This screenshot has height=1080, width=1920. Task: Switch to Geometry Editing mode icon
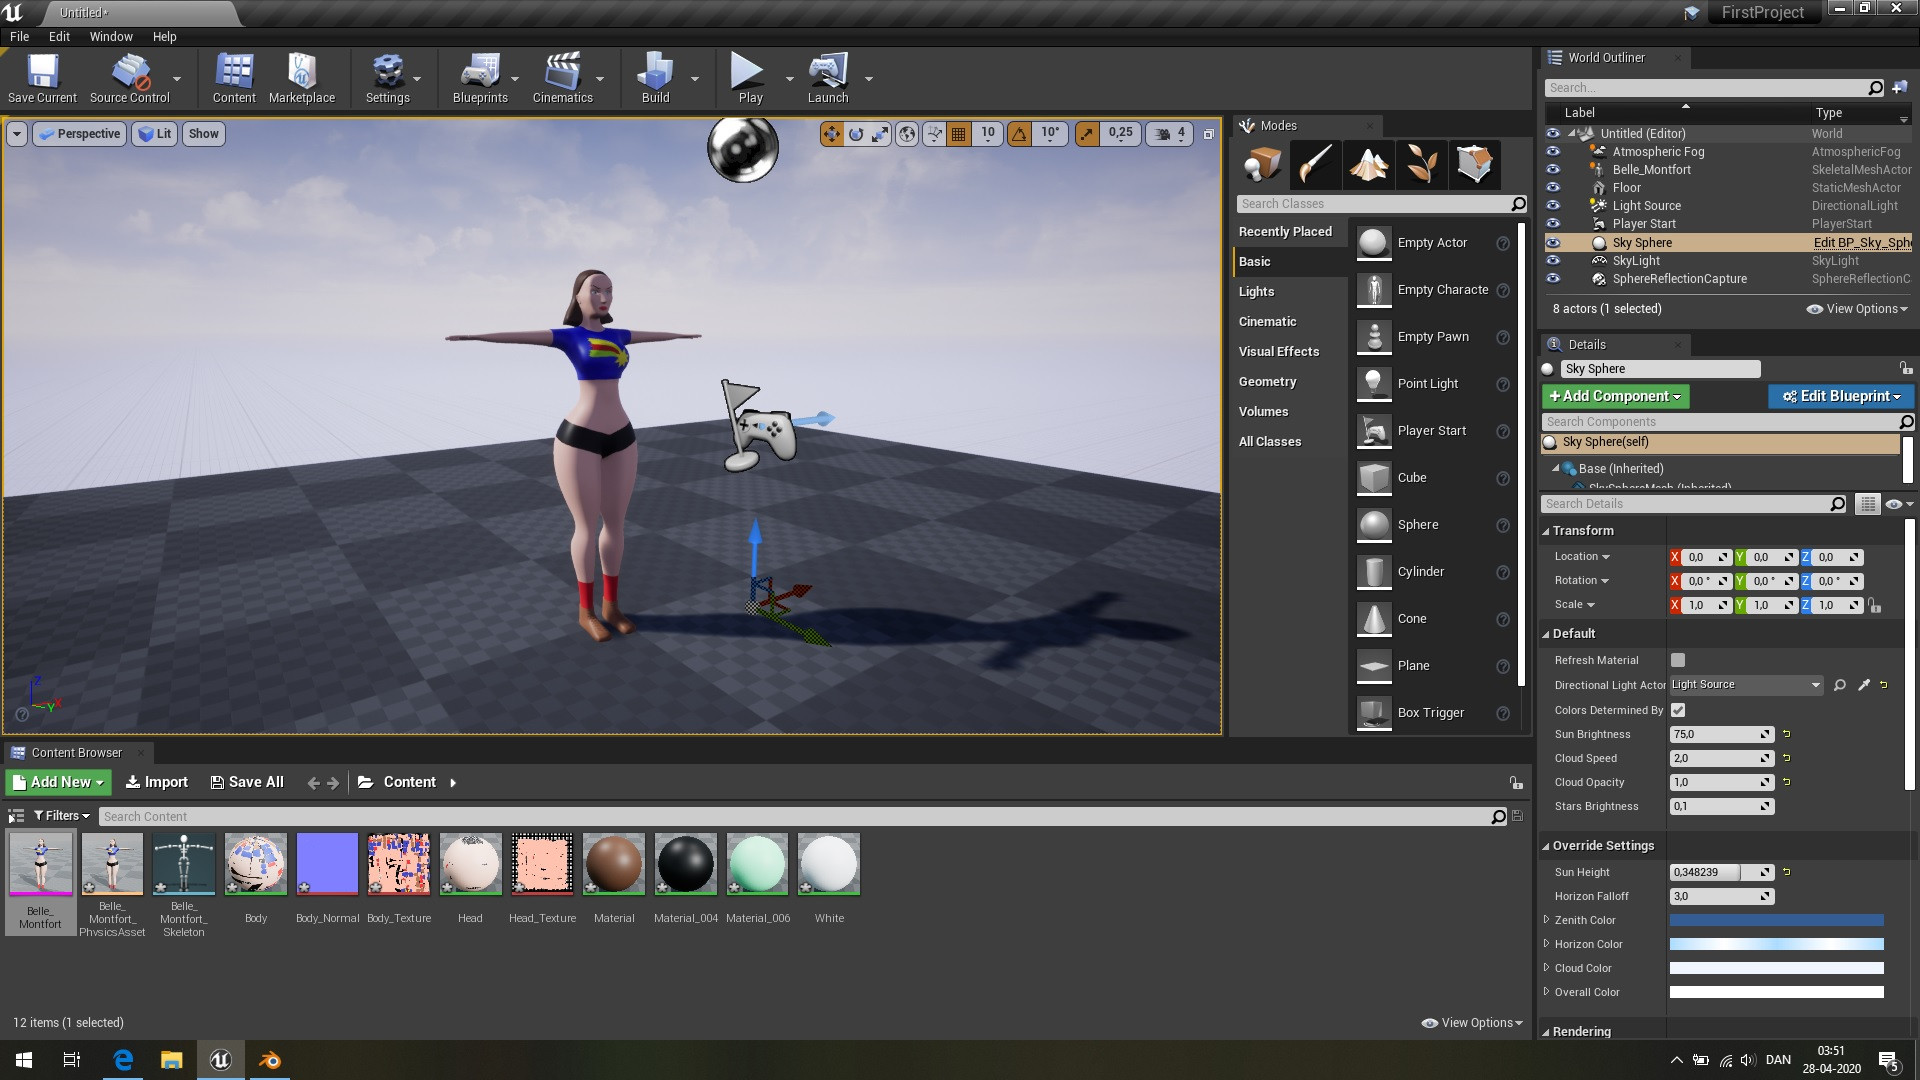coord(1474,164)
